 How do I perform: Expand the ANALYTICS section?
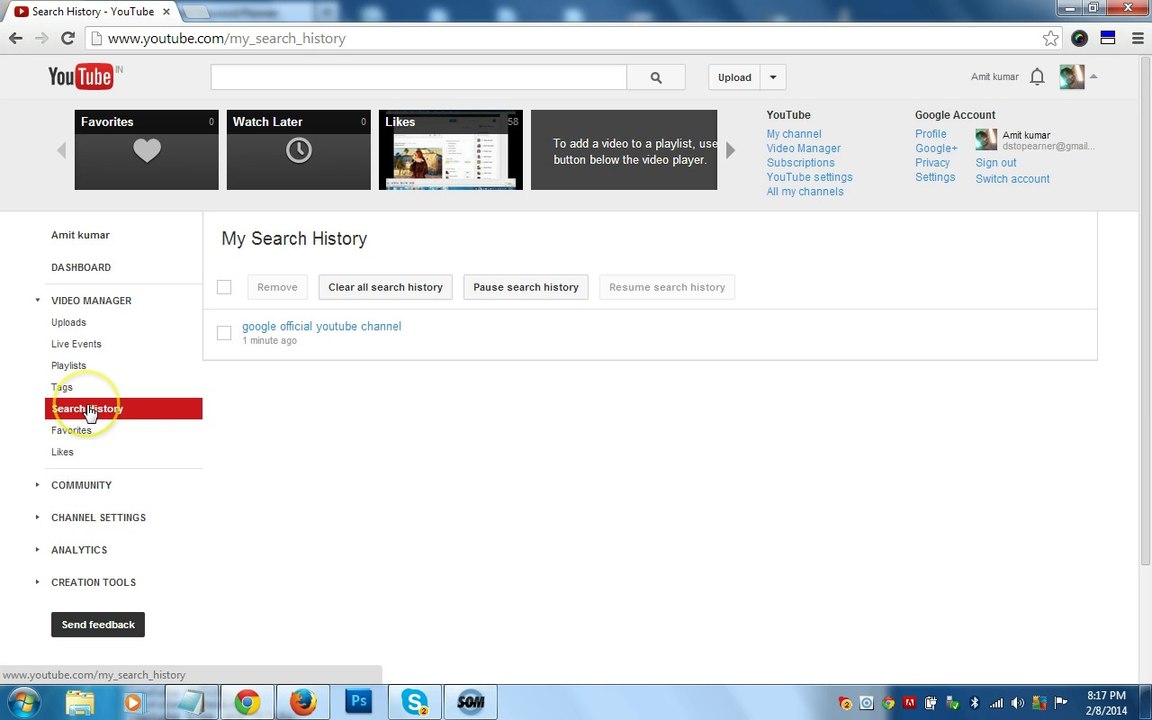point(37,550)
